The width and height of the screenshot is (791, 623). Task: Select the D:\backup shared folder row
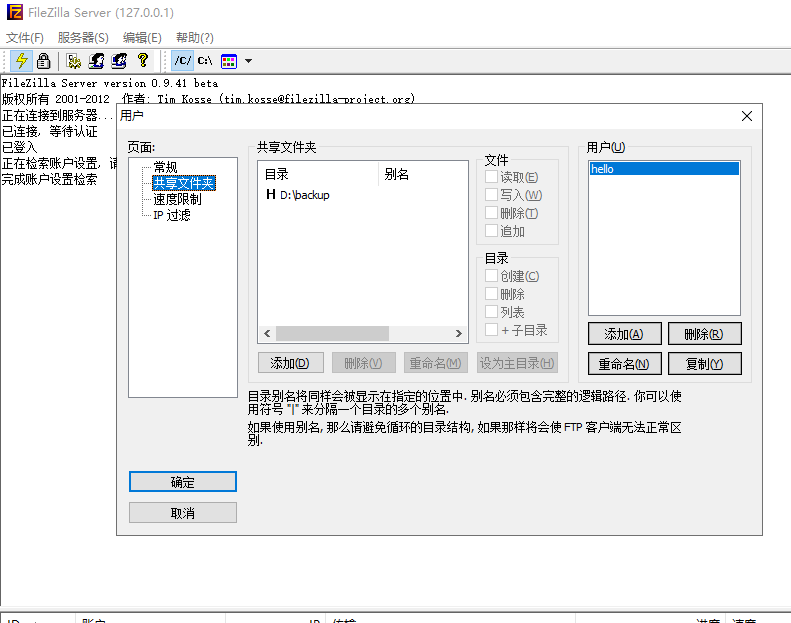(363, 195)
